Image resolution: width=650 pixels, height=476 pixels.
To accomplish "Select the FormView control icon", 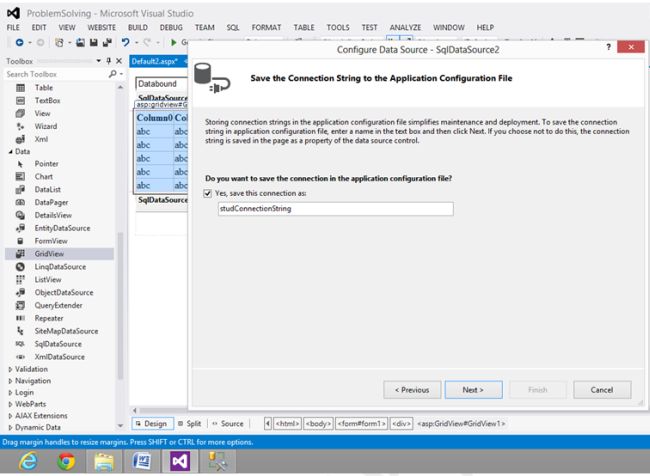I will point(20,241).
